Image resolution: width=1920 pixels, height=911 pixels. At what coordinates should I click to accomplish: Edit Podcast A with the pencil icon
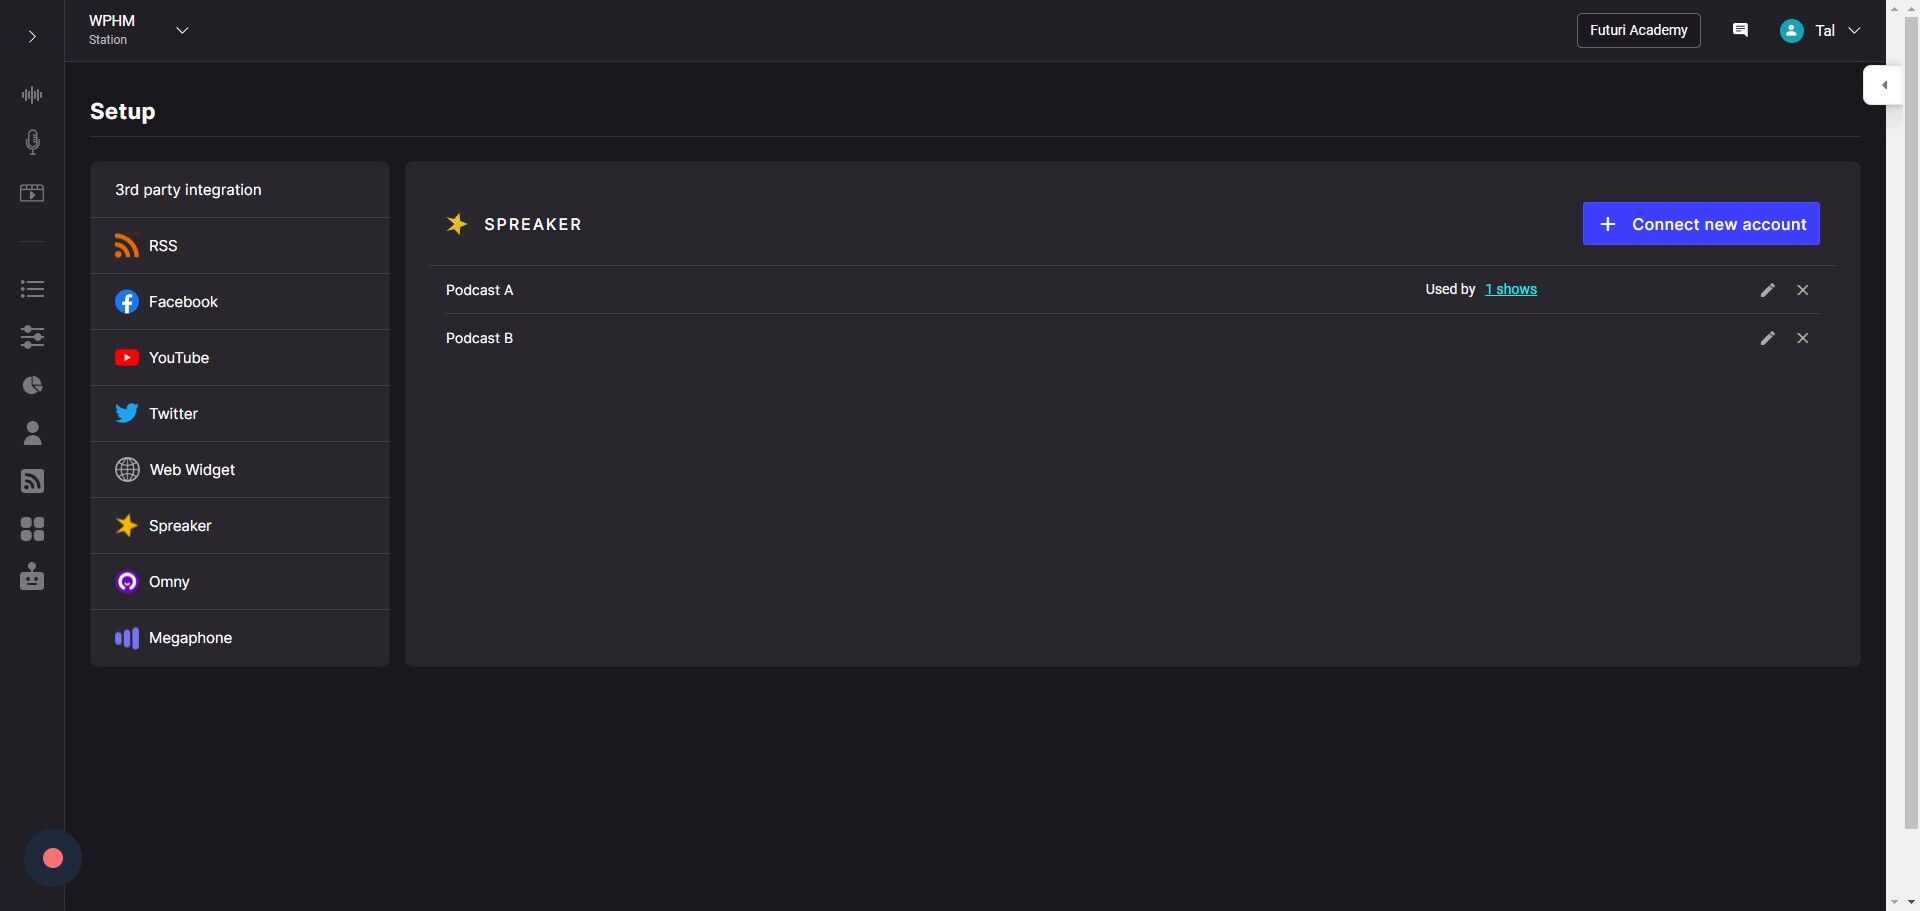(x=1767, y=290)
